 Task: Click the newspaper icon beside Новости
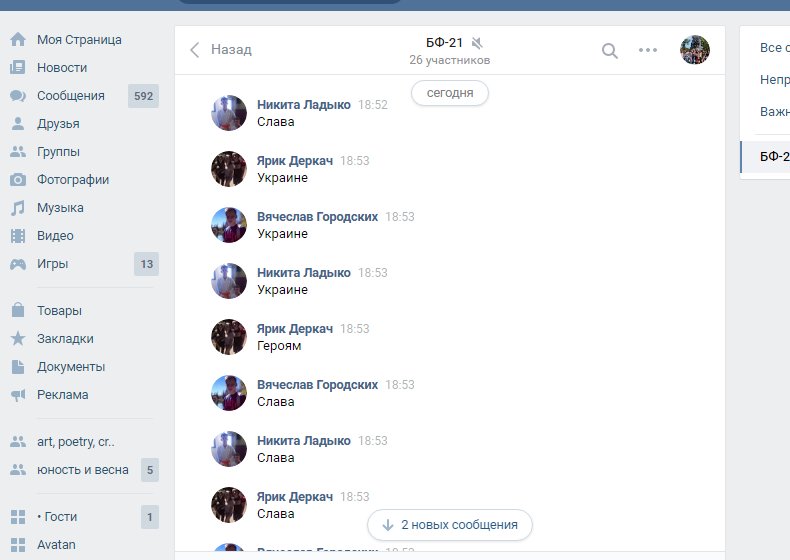point(18,68)
